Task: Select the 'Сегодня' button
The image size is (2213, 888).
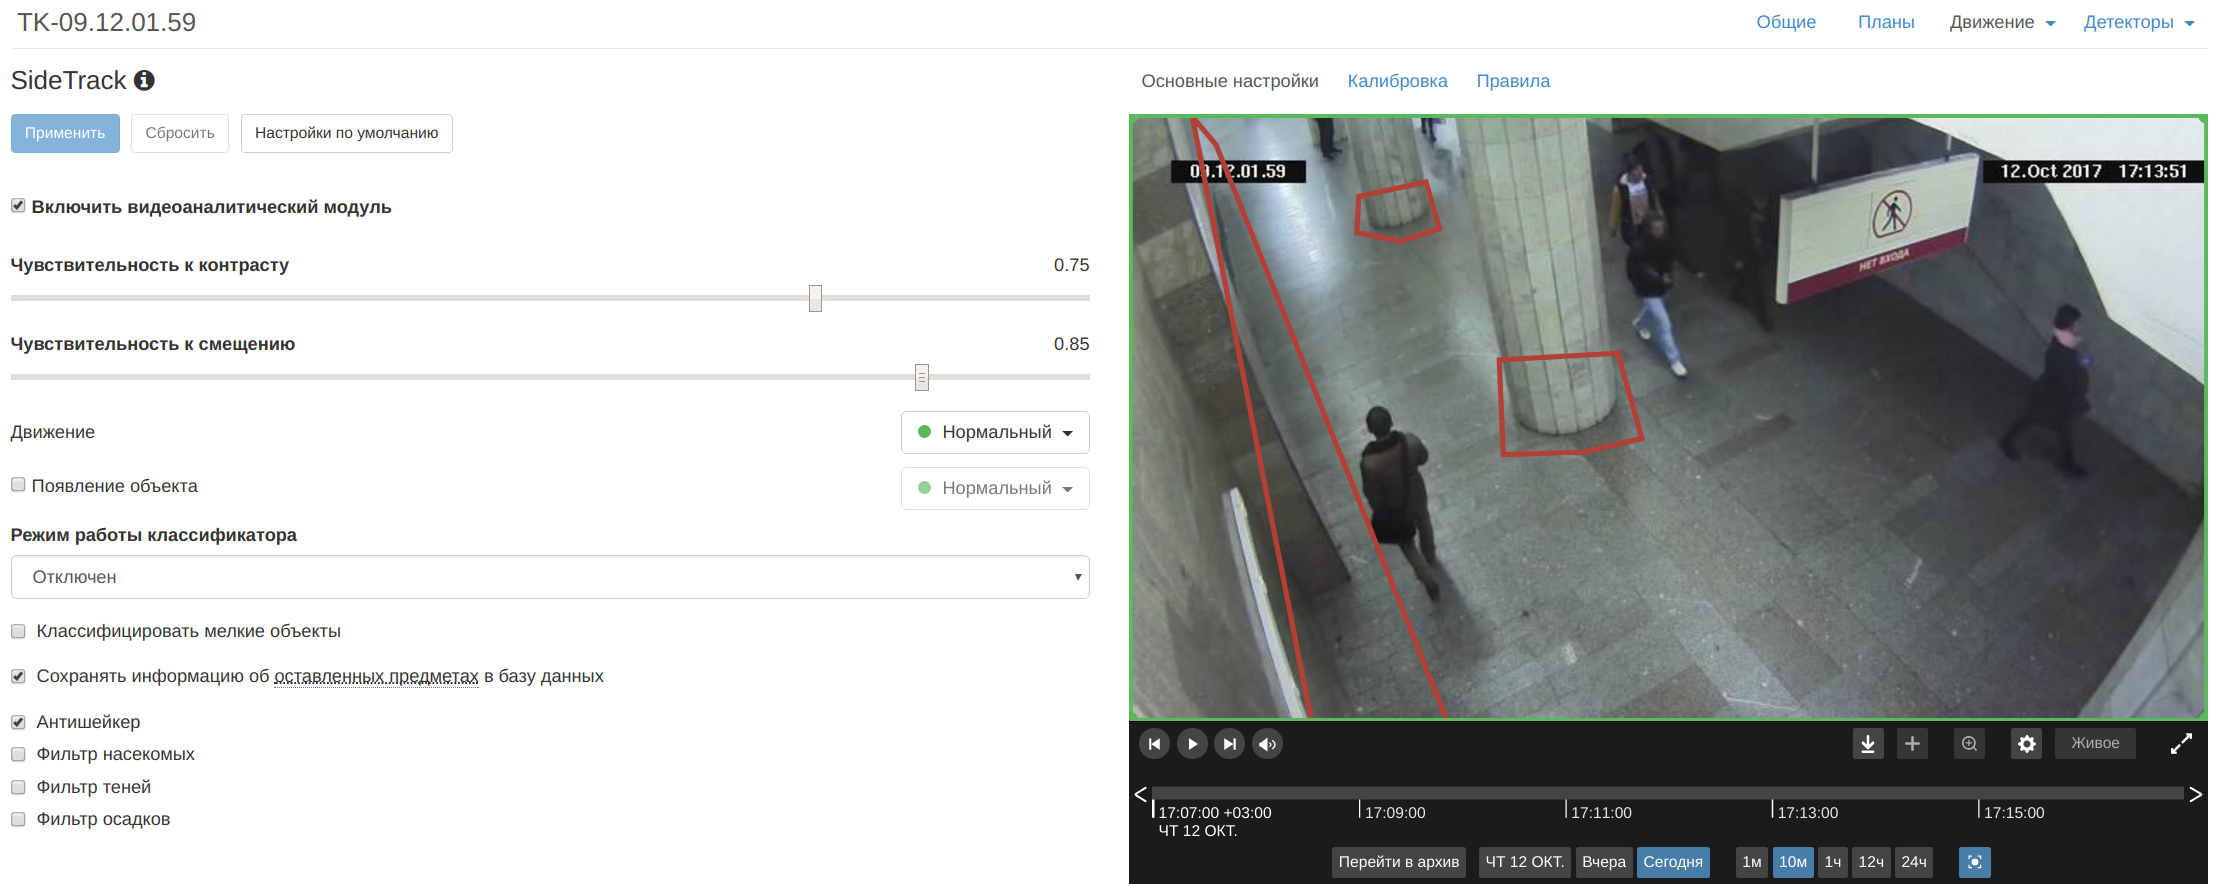Action: 1673,862
